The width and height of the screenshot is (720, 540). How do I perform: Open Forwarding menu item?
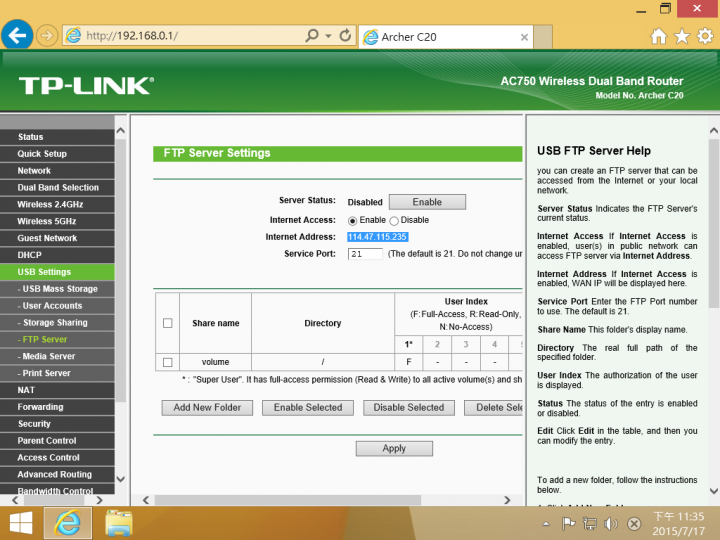coord(57,407)
